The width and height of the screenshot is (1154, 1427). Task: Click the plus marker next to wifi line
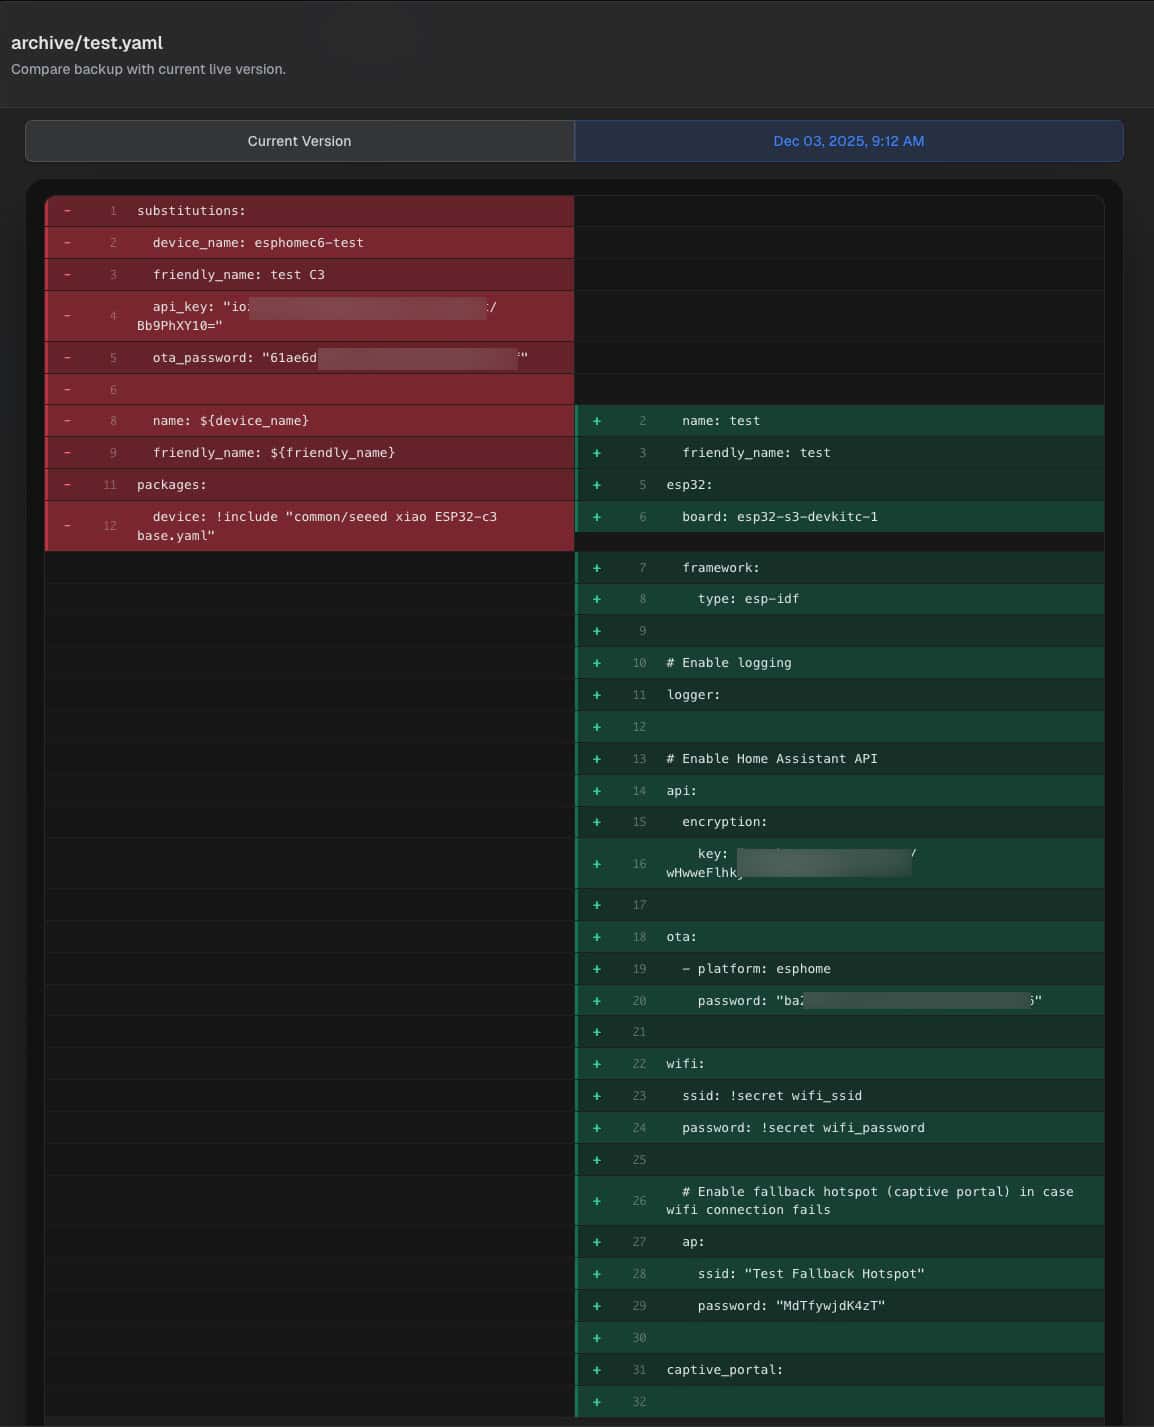pyautogui.click(x=597, y=1064)
